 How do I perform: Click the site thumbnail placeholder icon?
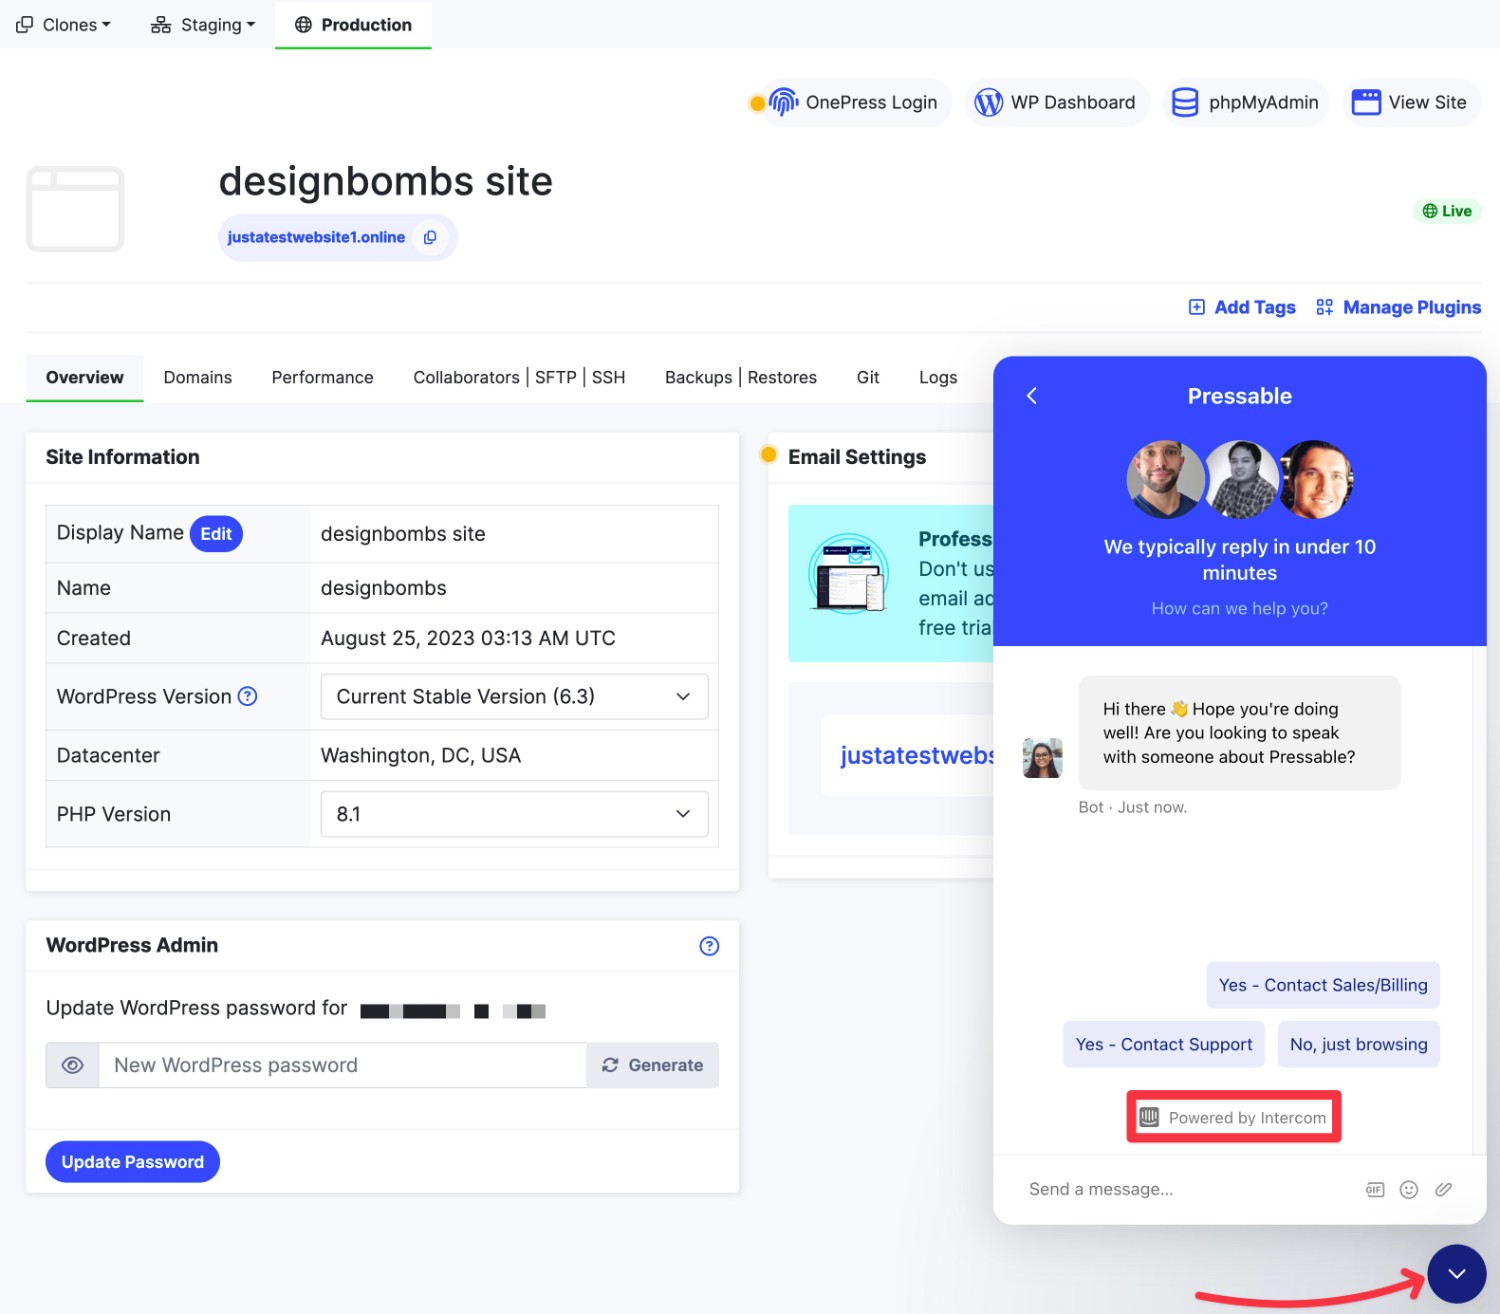point(75,209)
